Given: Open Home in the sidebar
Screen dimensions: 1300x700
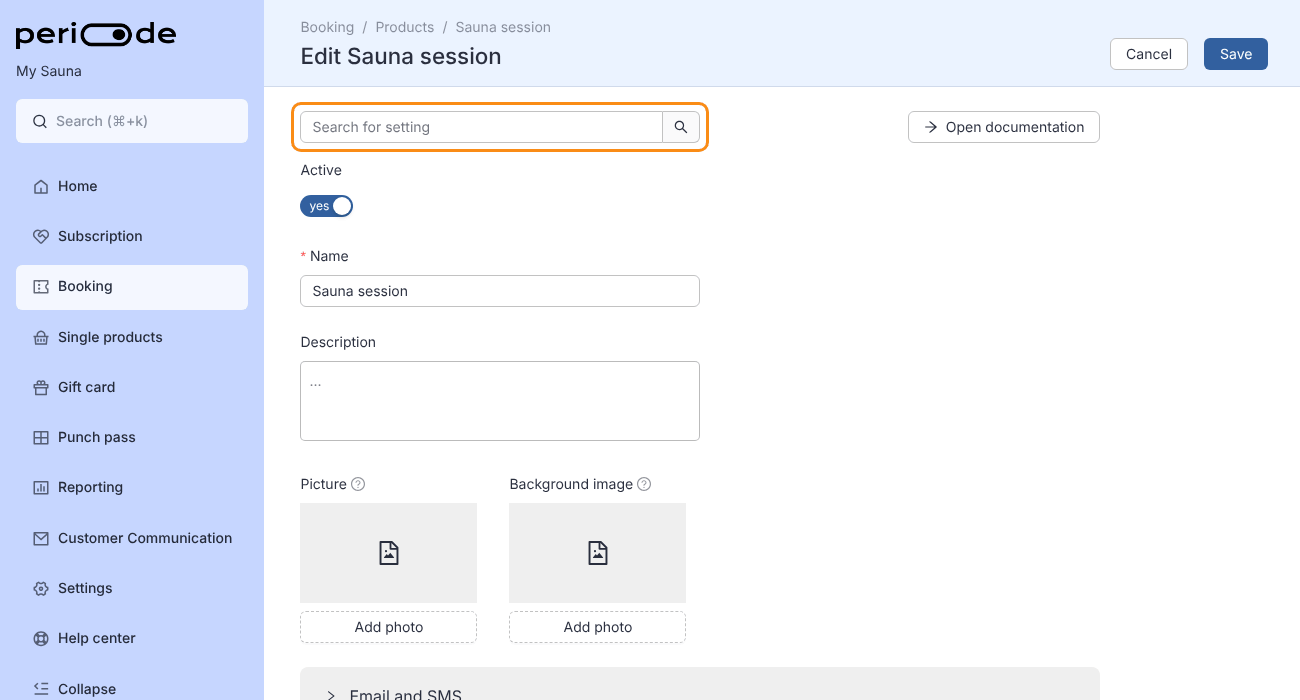Looking at the screenshot, I should tap(132, 186).
